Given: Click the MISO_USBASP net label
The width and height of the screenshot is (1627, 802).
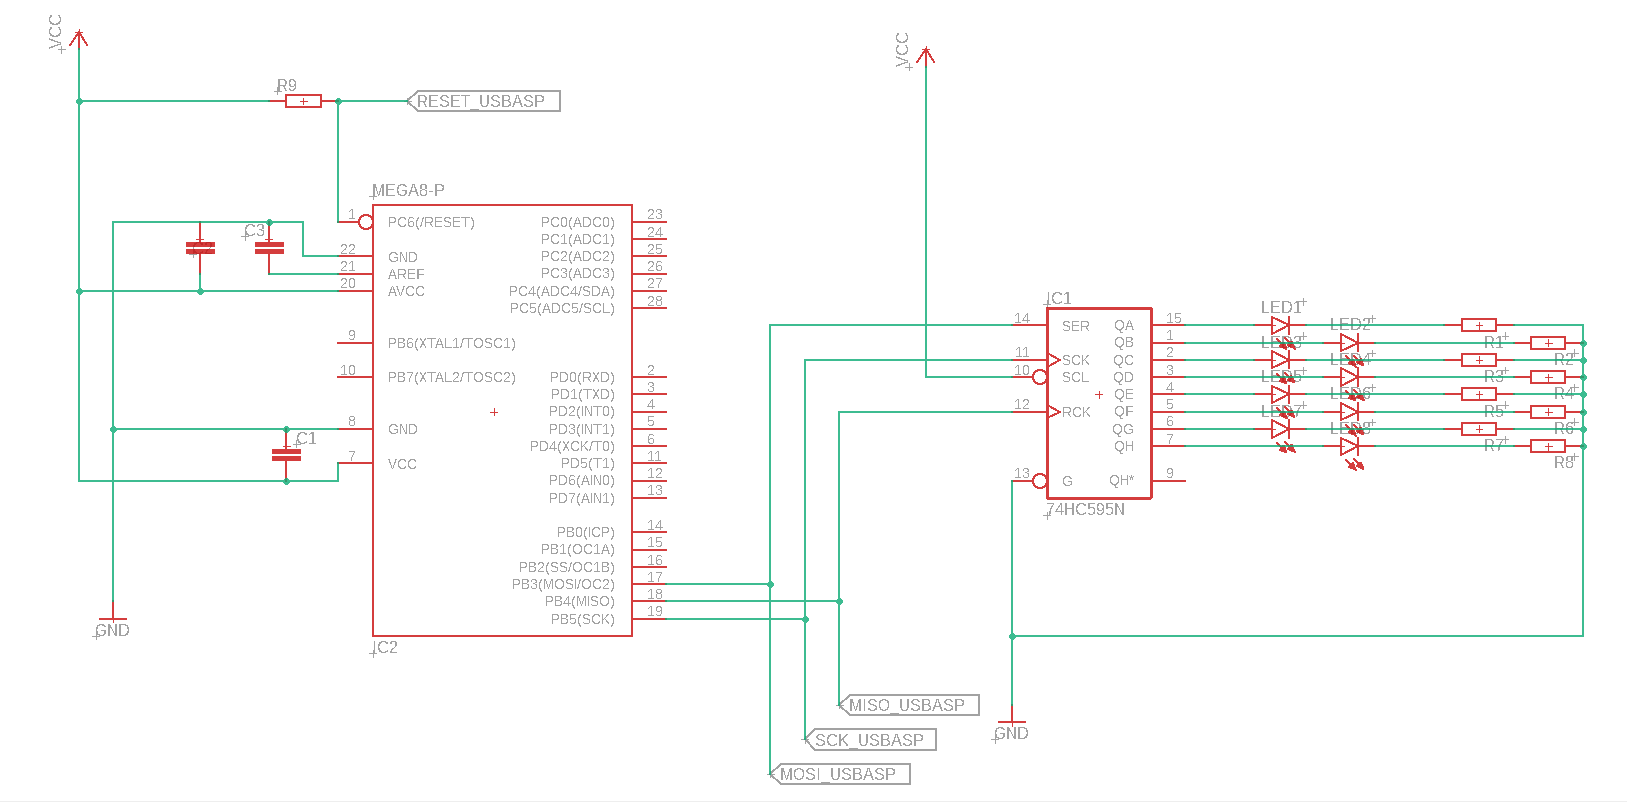Looking at the screenshot, I should pos(909,705).
